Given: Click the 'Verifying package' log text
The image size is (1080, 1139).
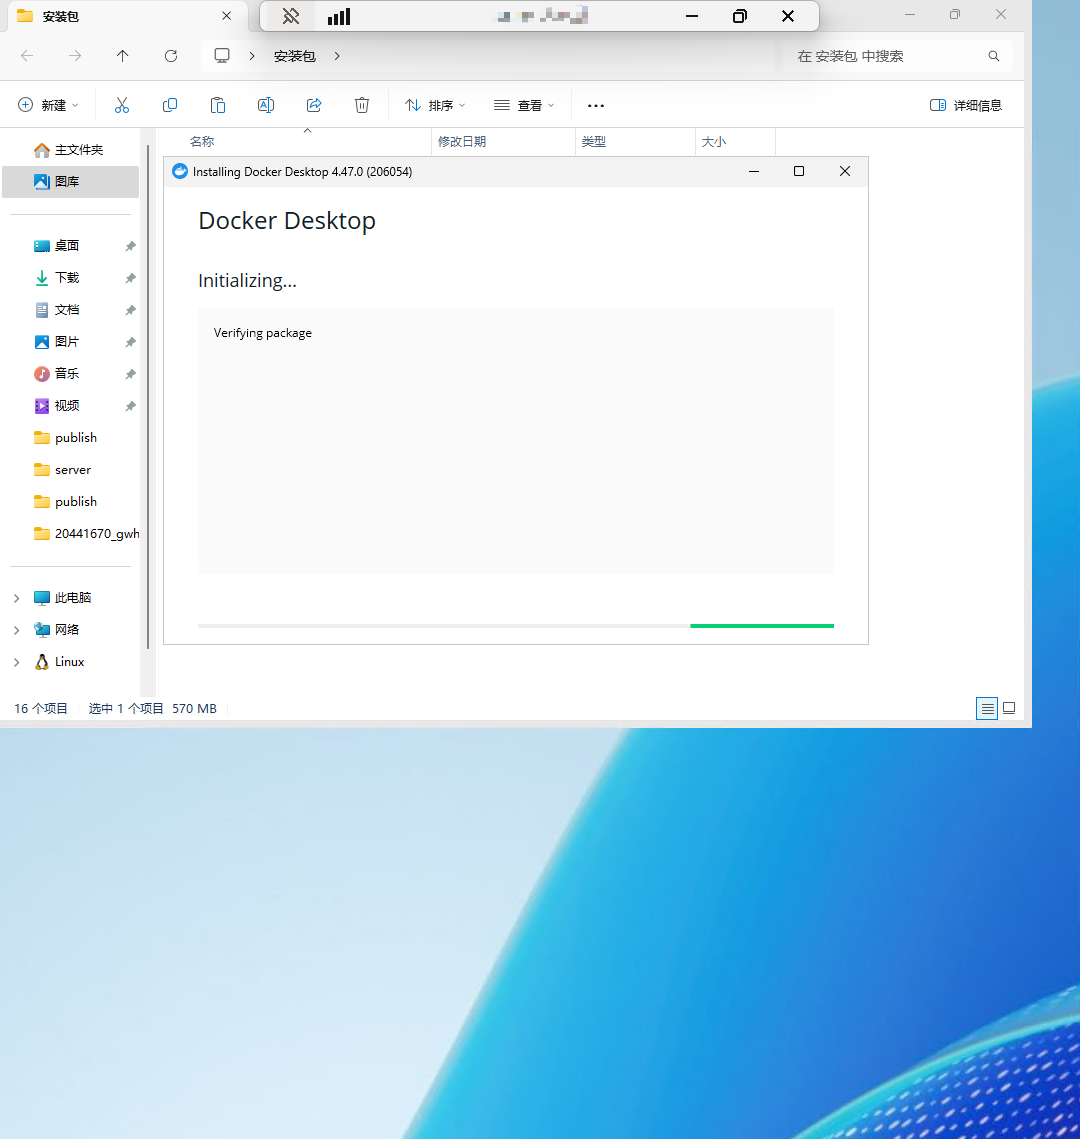Looking at the screenshot, I should point(262,333).
